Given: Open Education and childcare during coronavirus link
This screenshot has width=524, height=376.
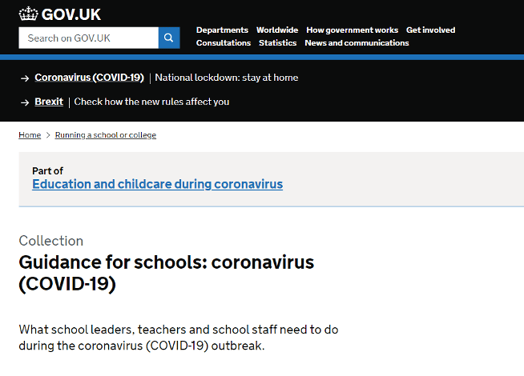Looking at the screenshot, I should pyautogui.click(x=157, y=184).
